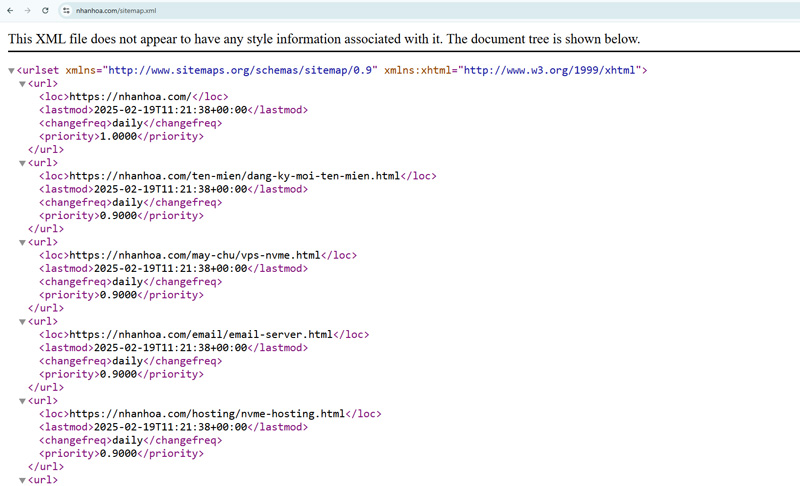Collapse the url node for https://nhanhoa.com/
The height and width of the screenshot is (486, 800).
(x=22, y=84)
